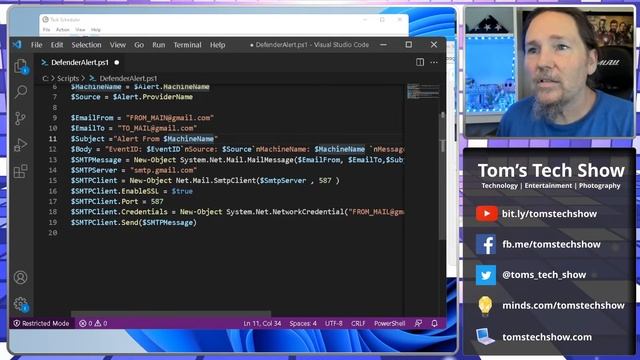Change line ending via CRLF
This screenshot has width=640, height=360.
pos(358,323)
